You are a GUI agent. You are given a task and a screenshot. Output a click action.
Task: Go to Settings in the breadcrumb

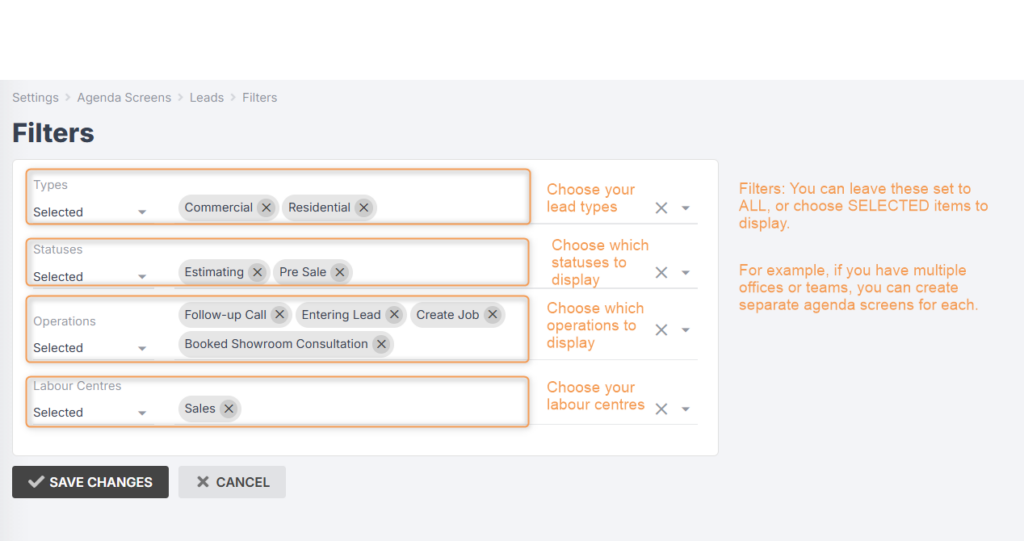click(35, 98)
